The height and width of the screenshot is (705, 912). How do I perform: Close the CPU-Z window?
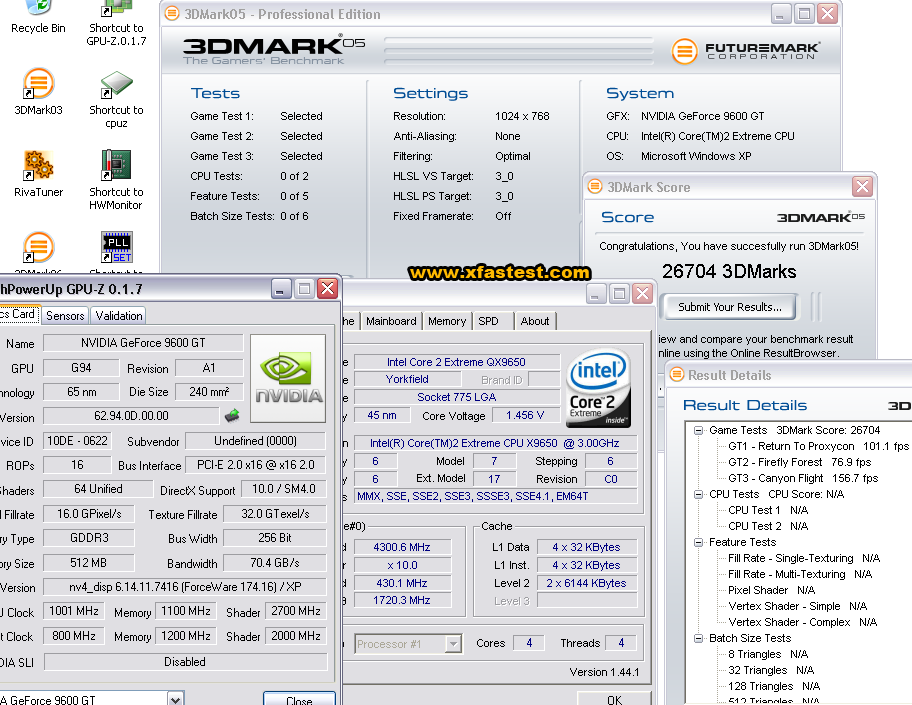point(642,294)
